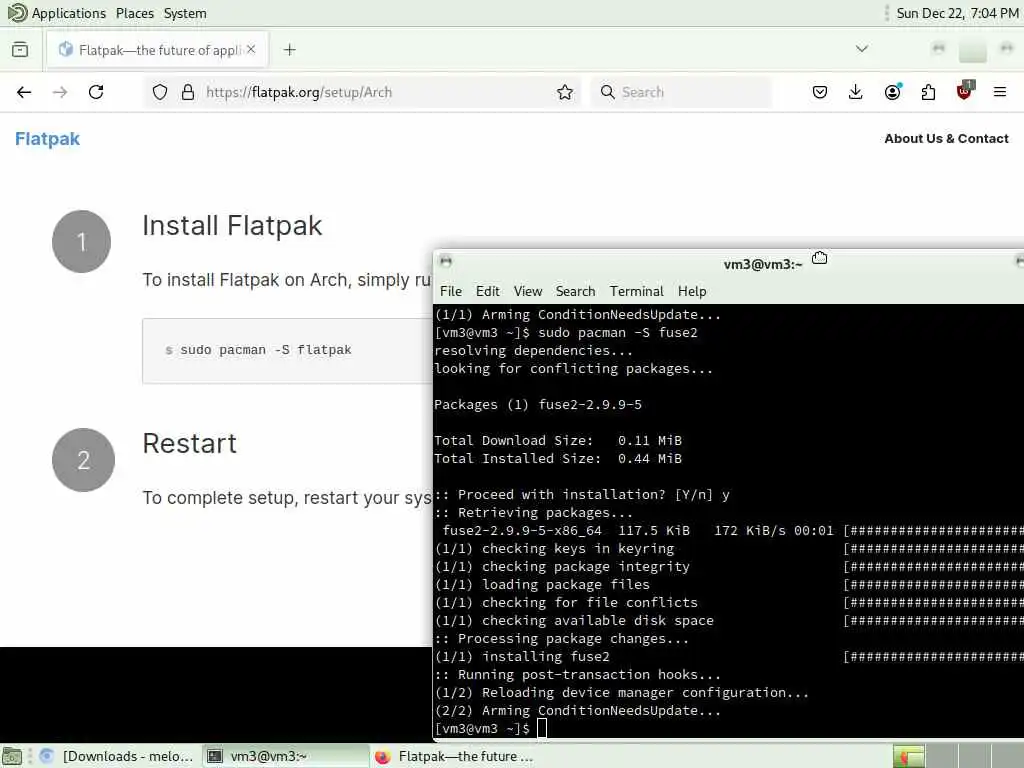Open the Flatpak home logo link

[48, 139]
